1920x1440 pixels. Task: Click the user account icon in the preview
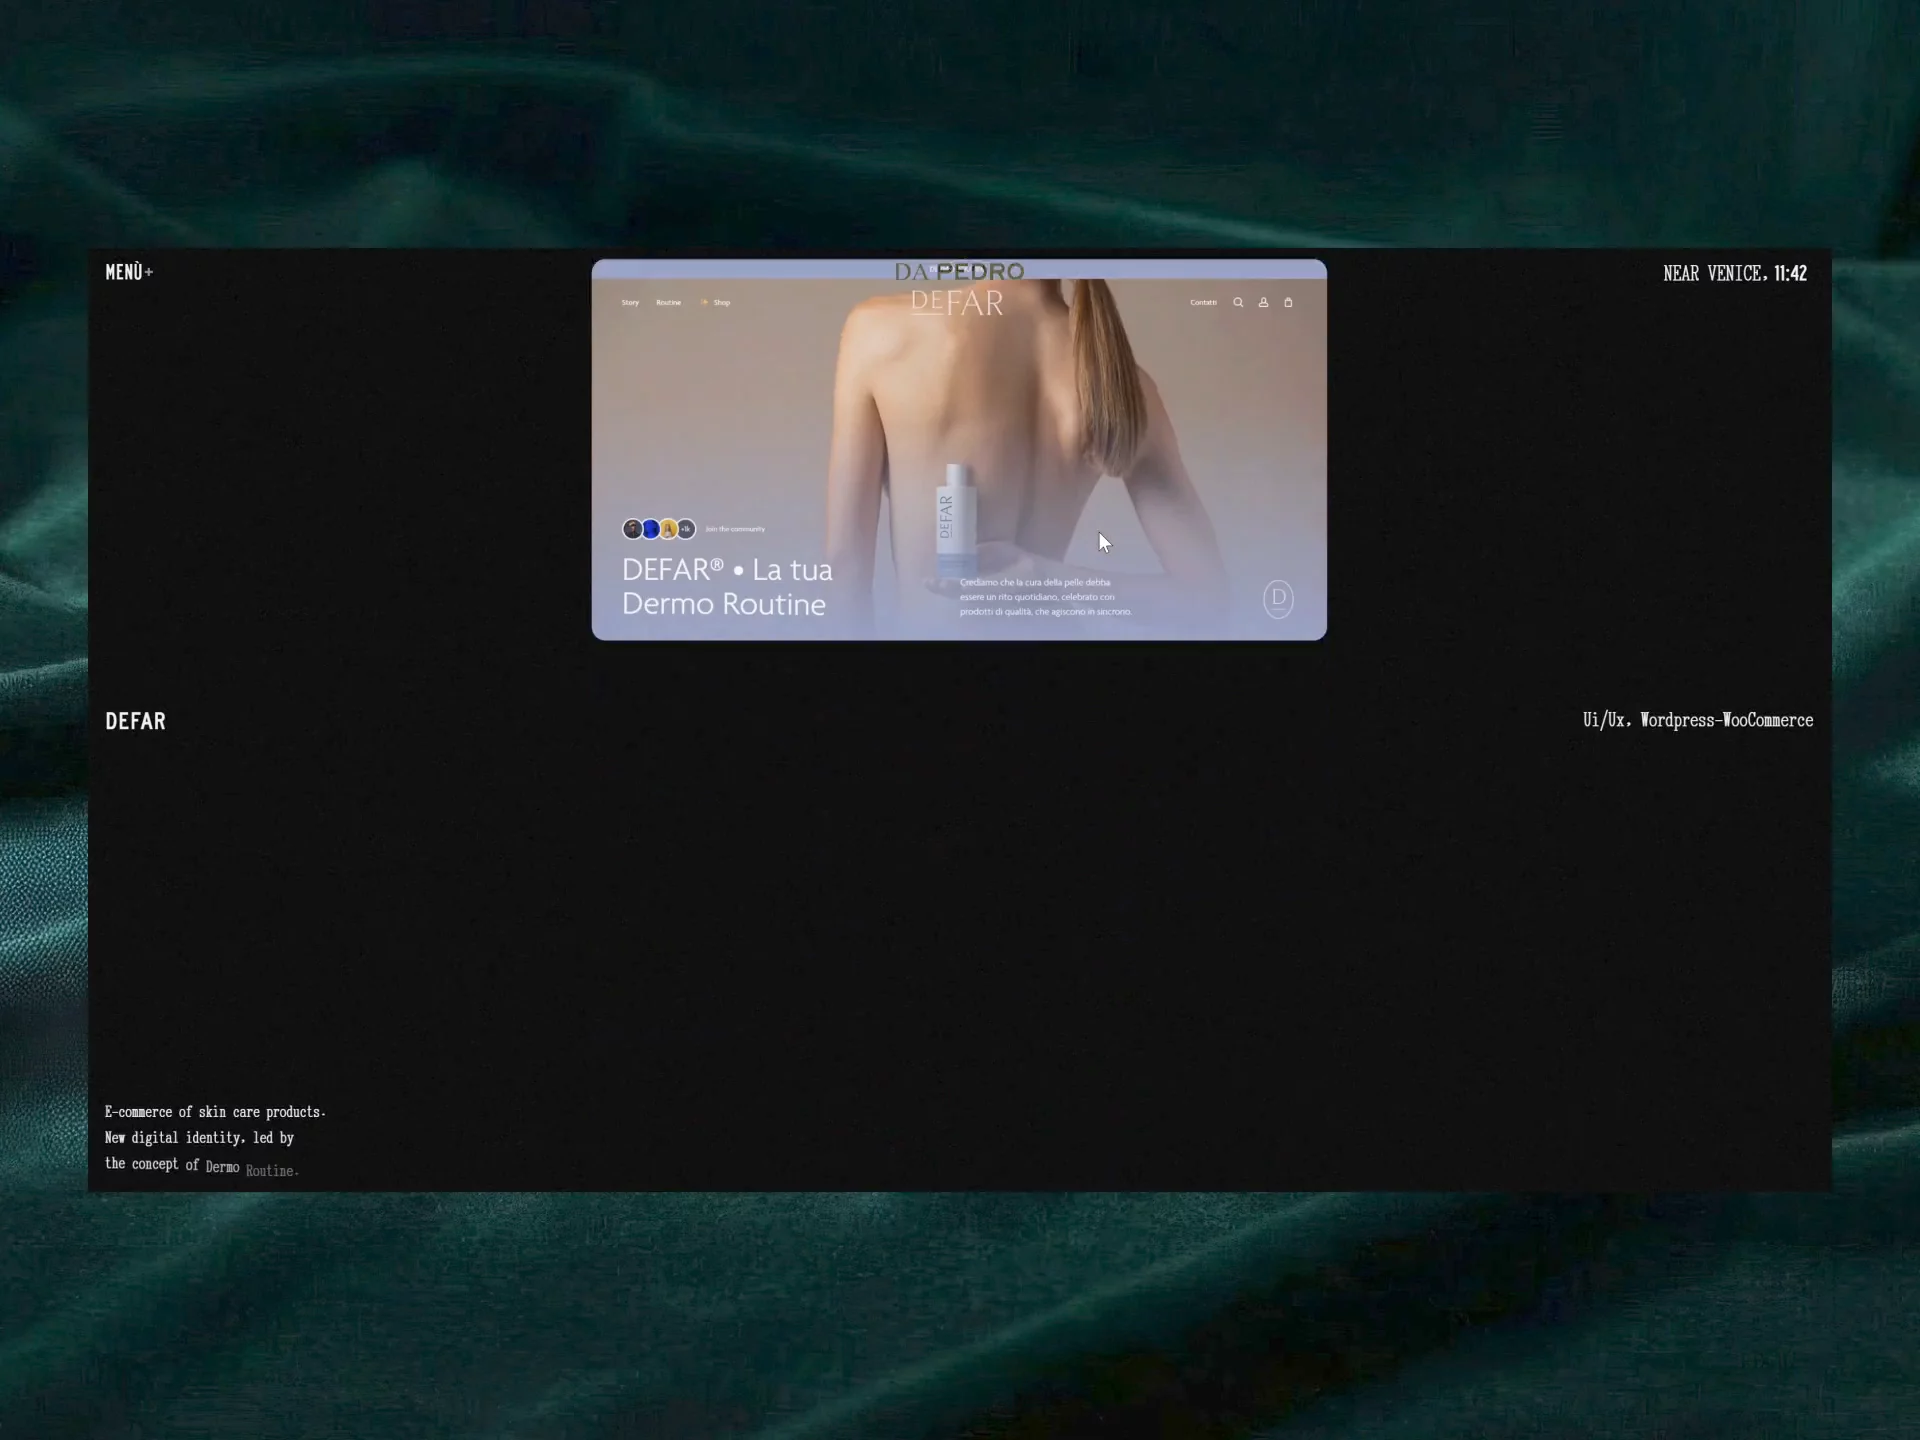point(1263,302)
